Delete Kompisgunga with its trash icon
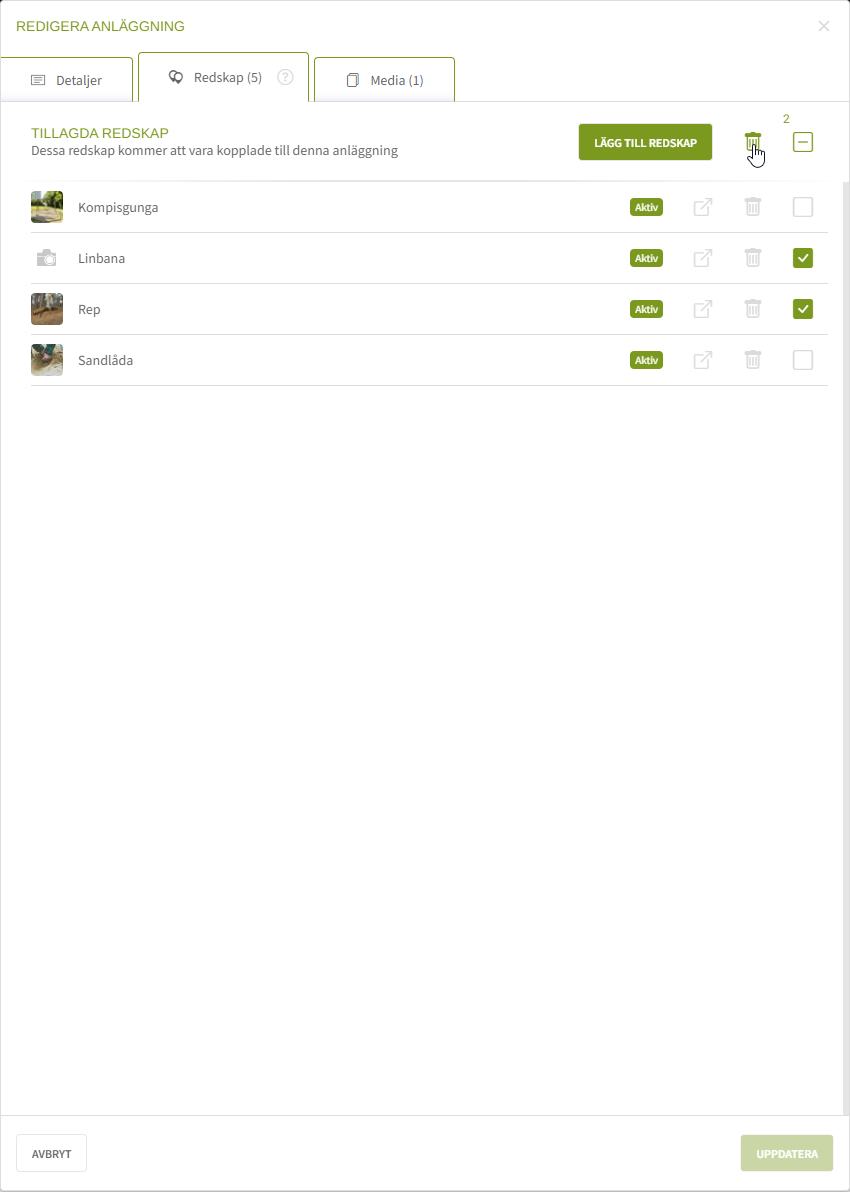850x1192 pixels. point(753,207)
